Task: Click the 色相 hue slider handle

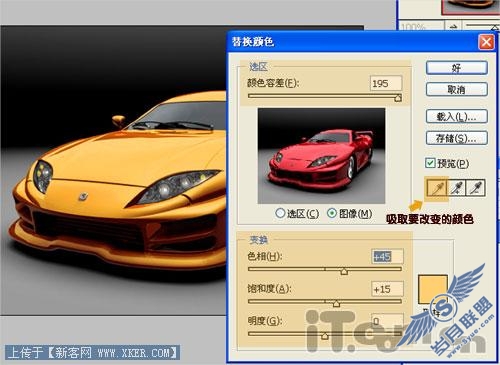Action: [x=344, y=271]
